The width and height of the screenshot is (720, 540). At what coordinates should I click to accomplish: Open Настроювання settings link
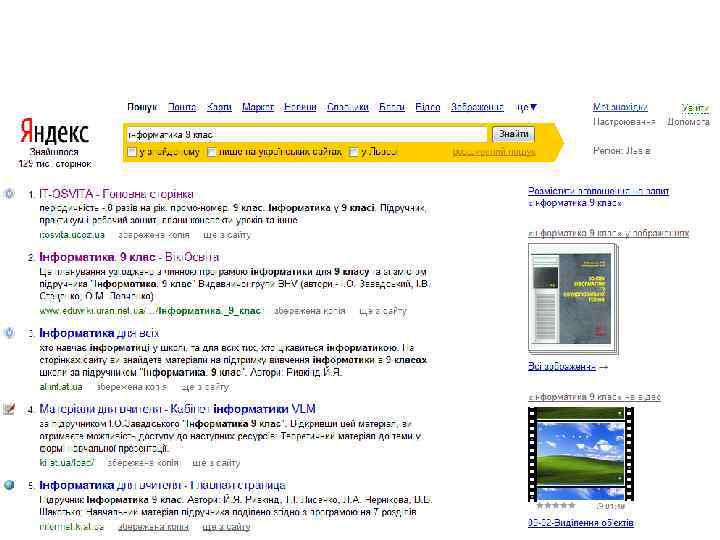(x=624, y=122)
